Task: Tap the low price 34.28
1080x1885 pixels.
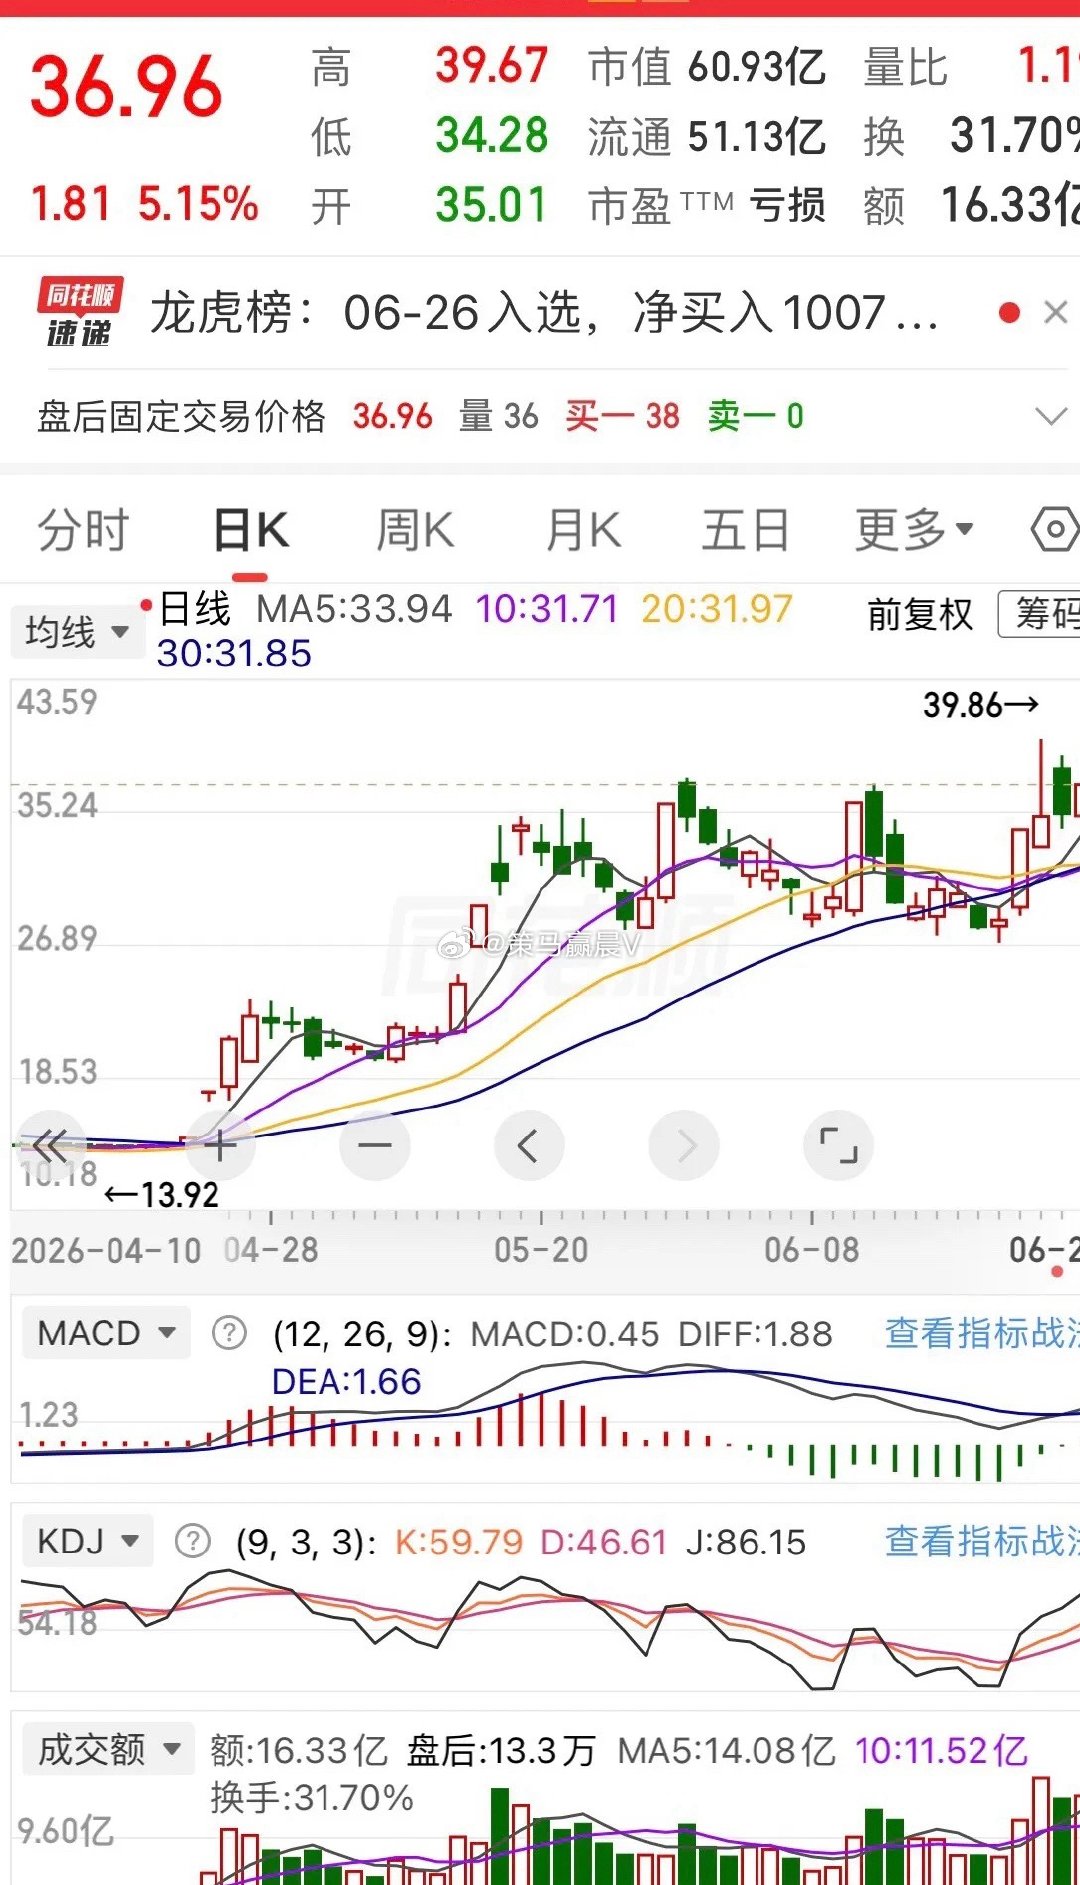Action: click(x=492, y=135)
